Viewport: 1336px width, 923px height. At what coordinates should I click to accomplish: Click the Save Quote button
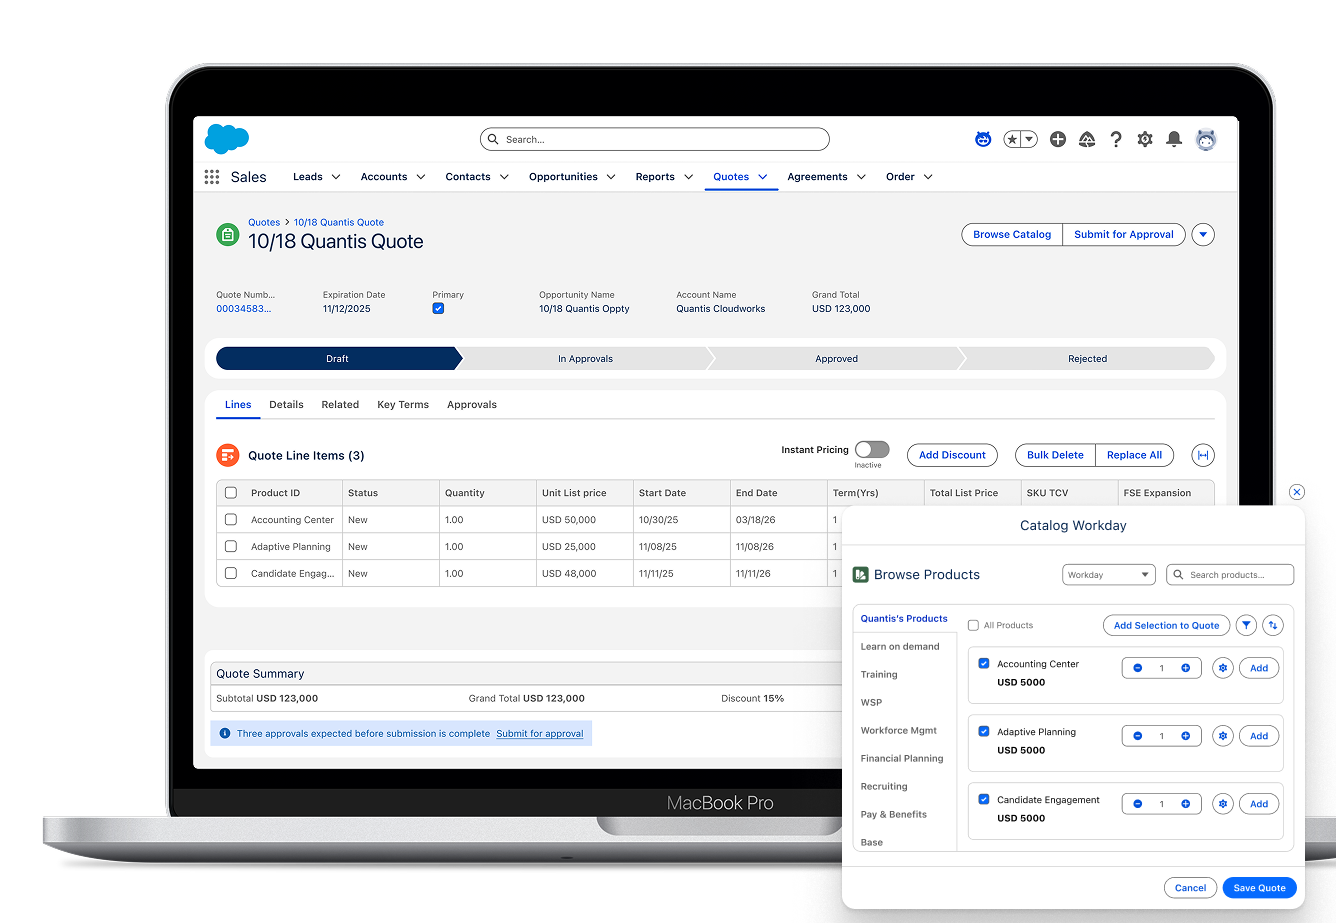tap(1259, 888)
